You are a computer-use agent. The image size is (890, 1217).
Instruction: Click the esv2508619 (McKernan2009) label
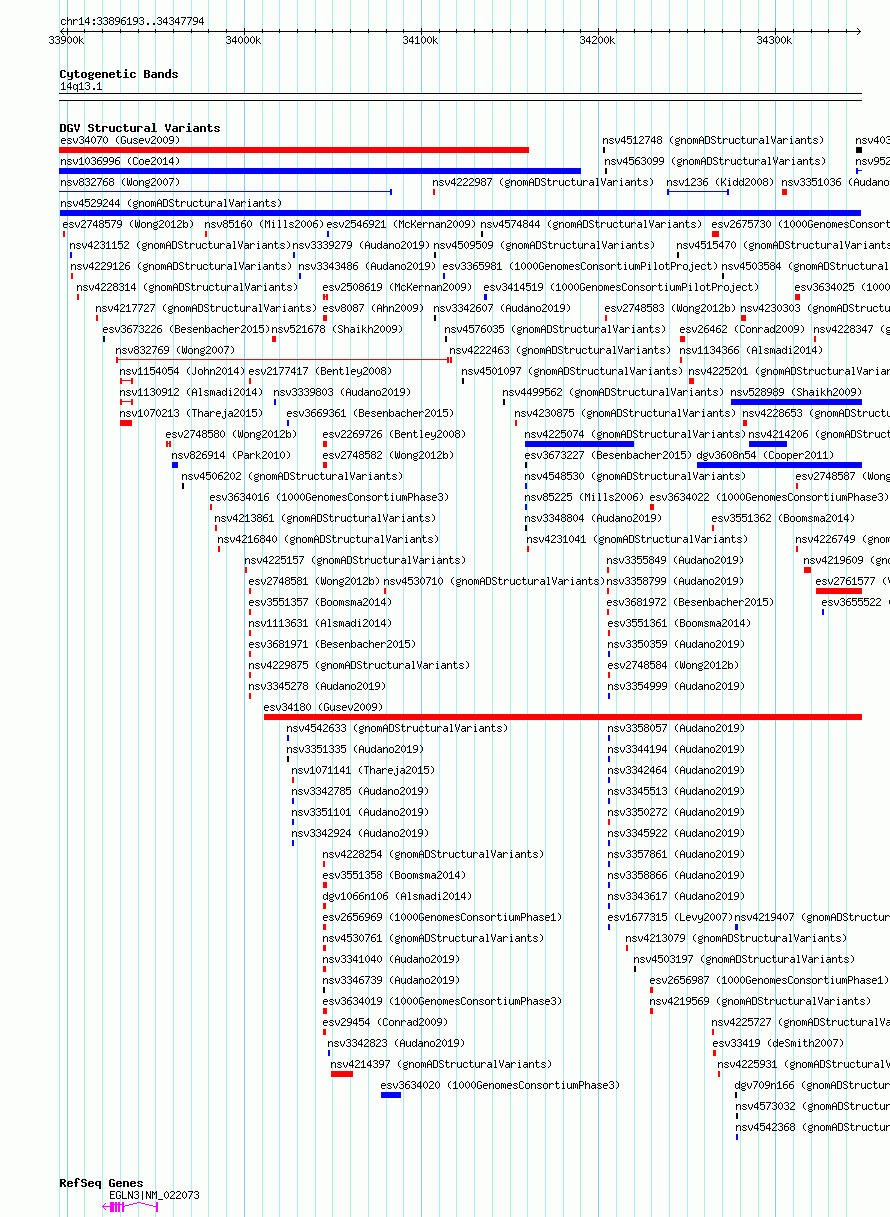click(x=397, y=287)
